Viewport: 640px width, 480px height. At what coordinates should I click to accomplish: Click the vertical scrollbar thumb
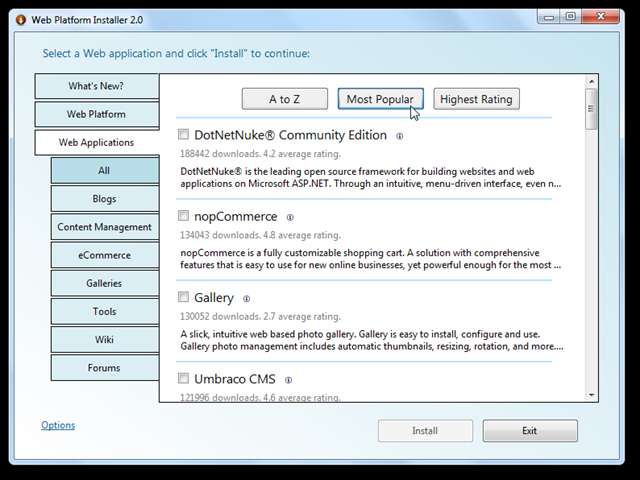591,109
